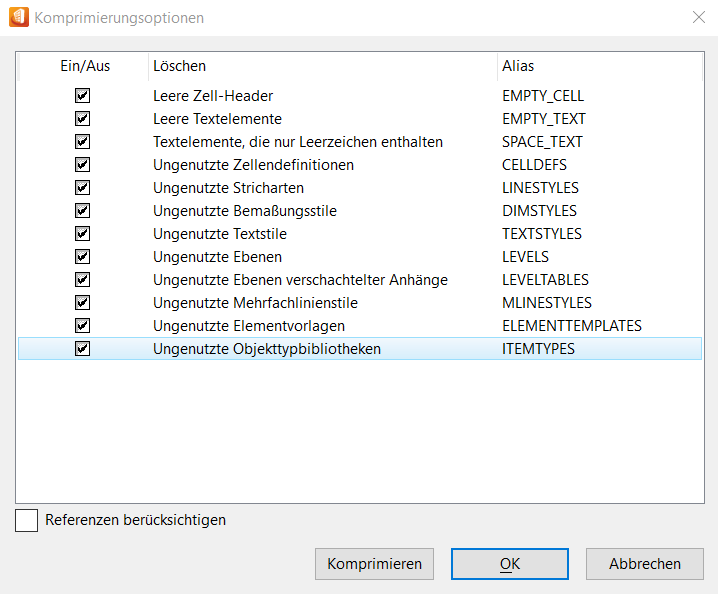Disable the Ungenutzte Ebenen checkbox
The height and width of the screenshot is (594, 718).
click(x=83, y=257)
